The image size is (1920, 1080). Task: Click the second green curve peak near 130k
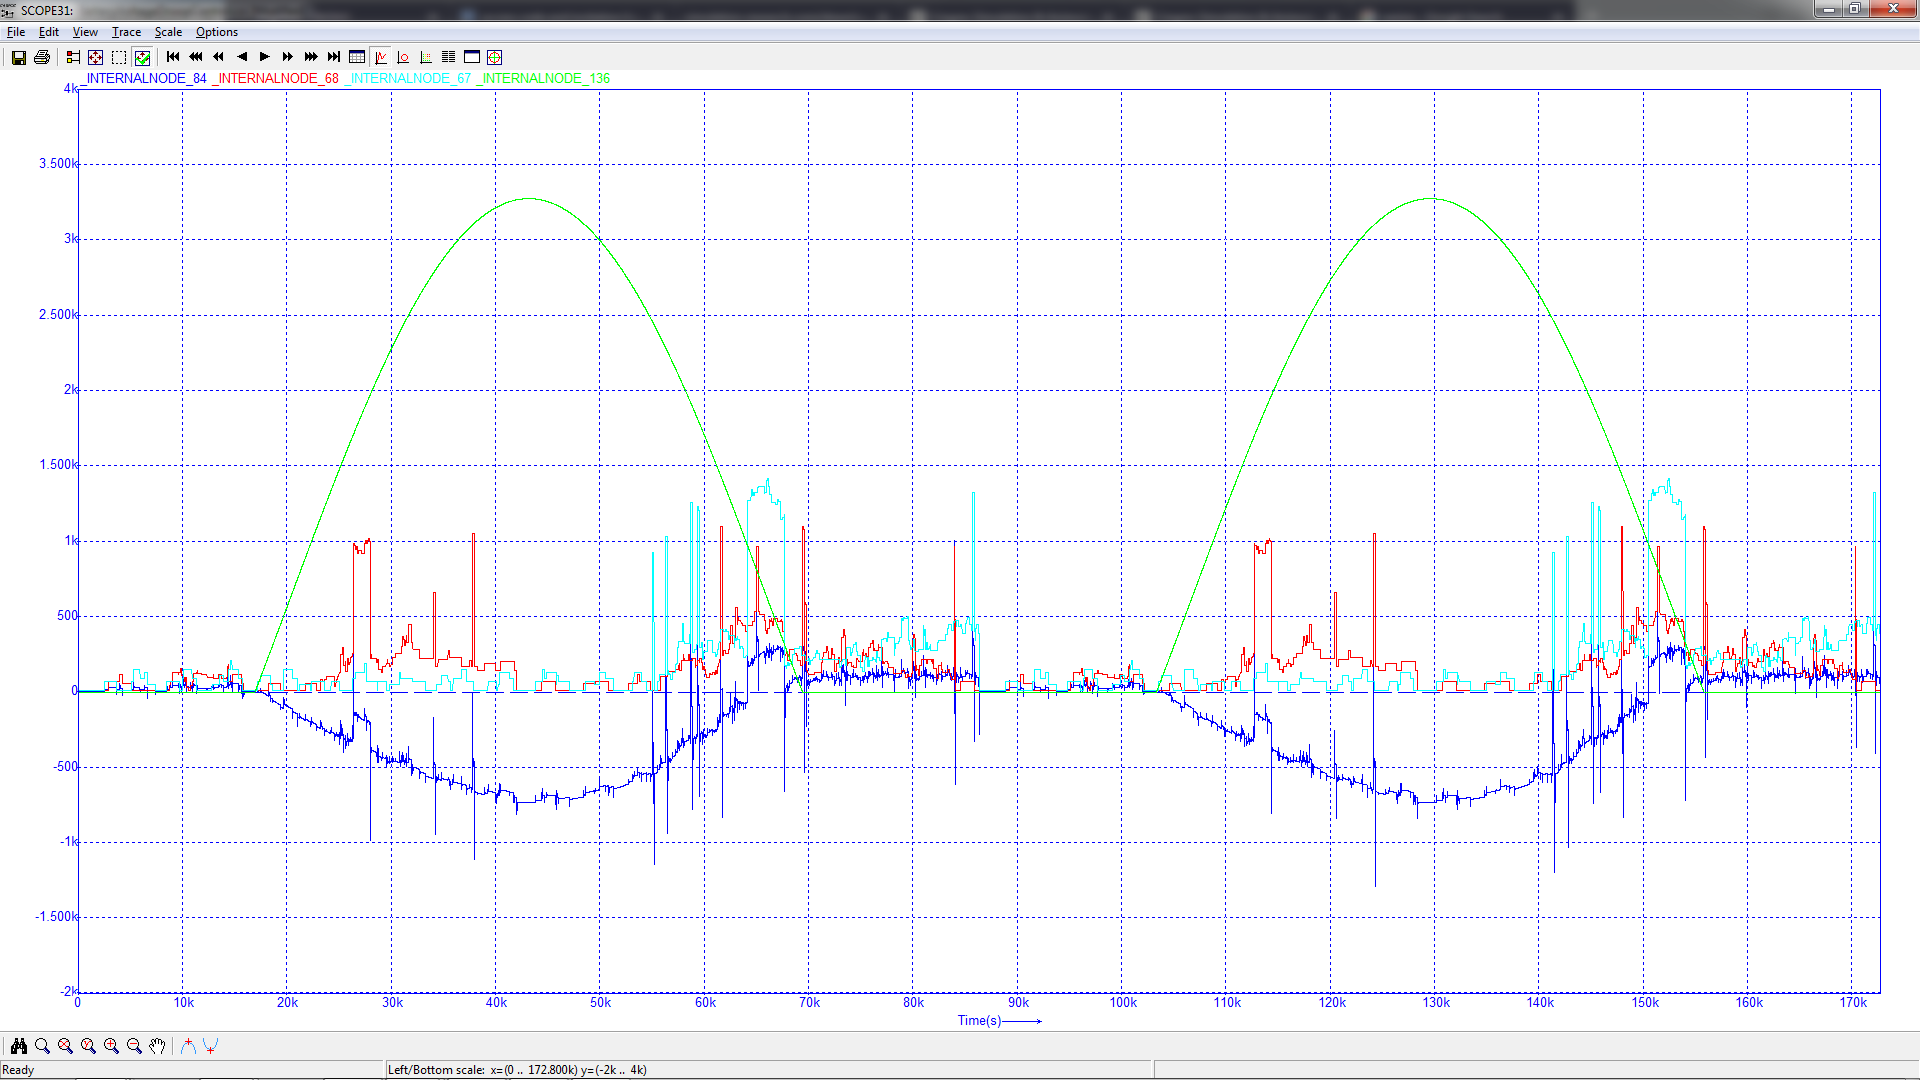click(x=1431, y=198)
